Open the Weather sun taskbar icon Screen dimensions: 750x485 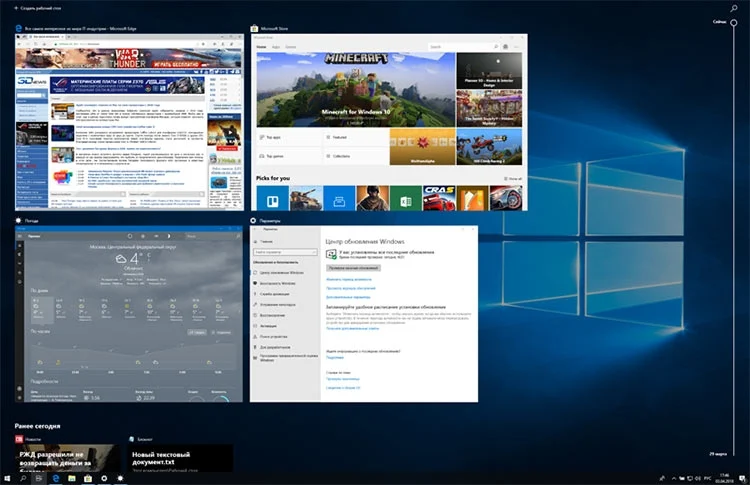[x=120, y=478]
